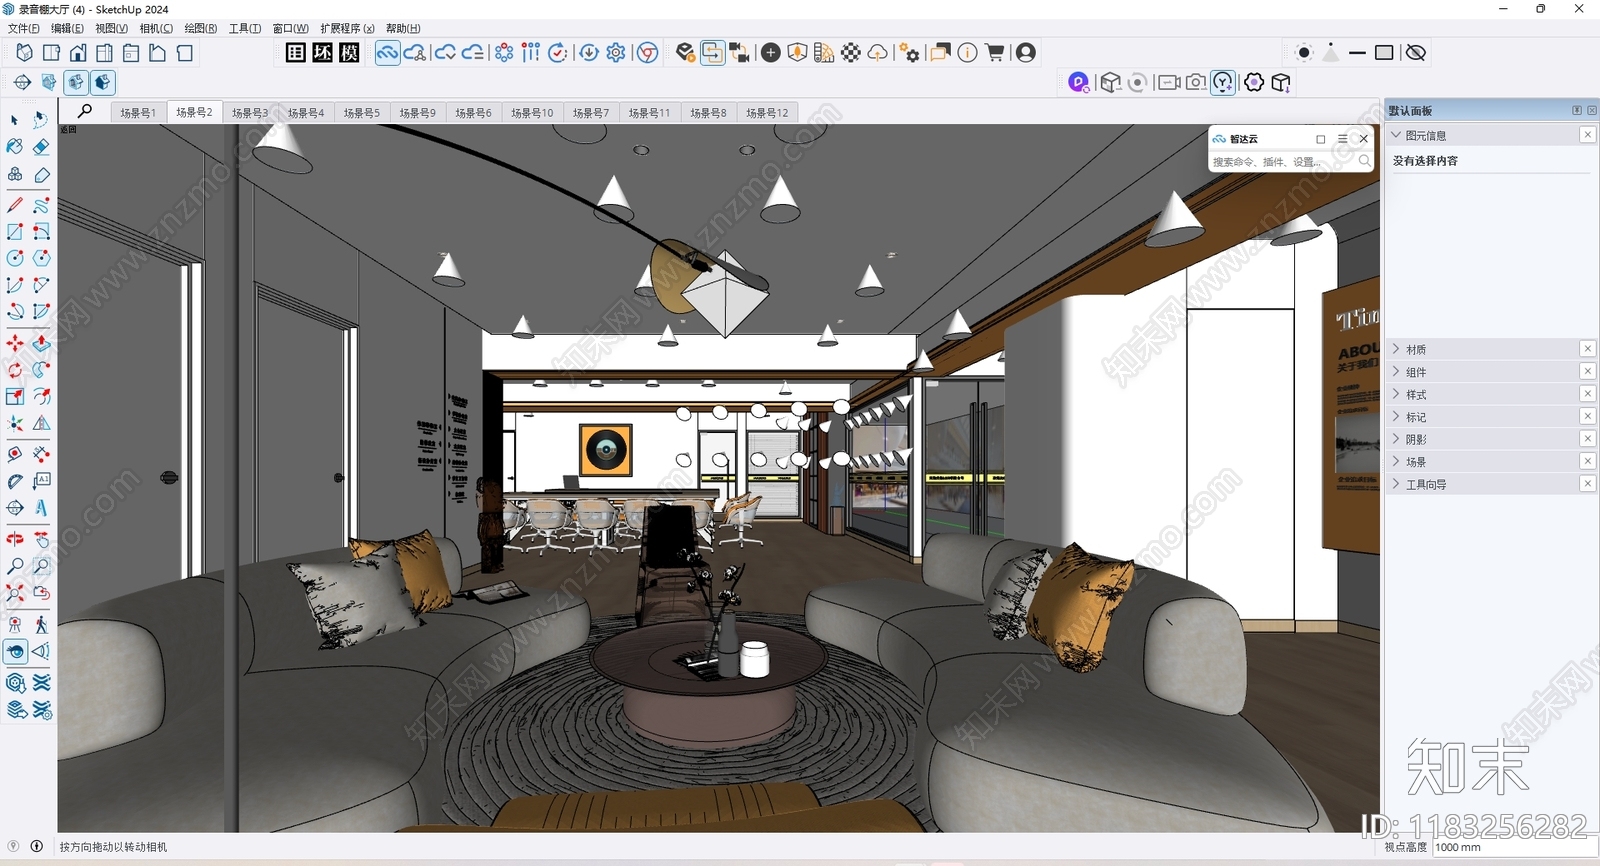The height and width of the screenshot is (866, 1600).
Task: Switch to scene tab 场景号12
Action: (768, 113)
